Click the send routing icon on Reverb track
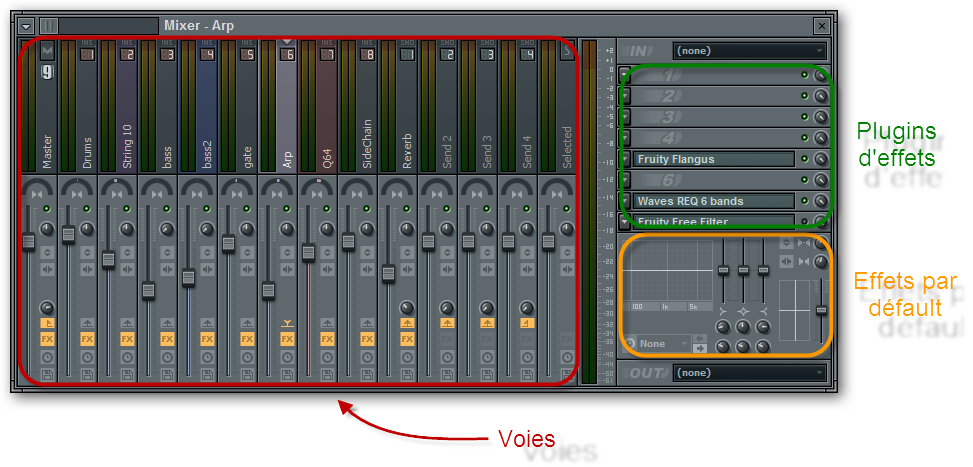The width and height of the screenshot is (973, 467). [x=407, y=323]
